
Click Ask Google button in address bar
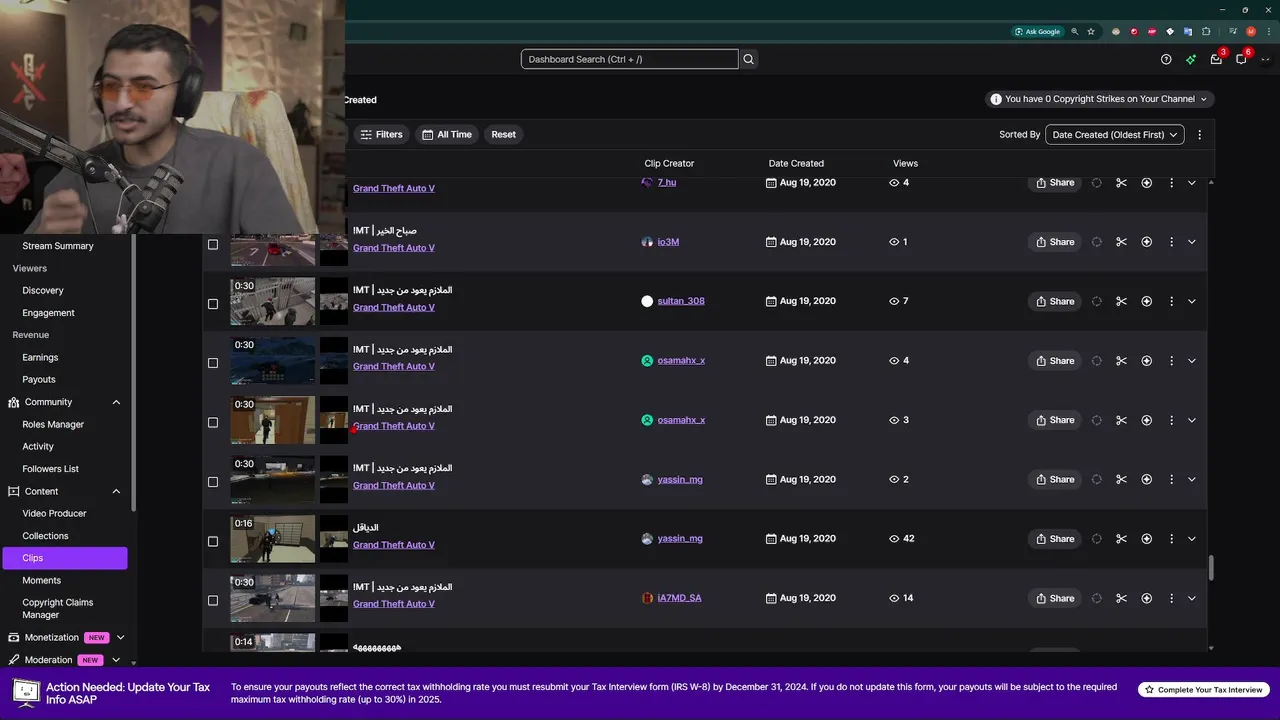pyautogui.click(x=1037, y=31)
